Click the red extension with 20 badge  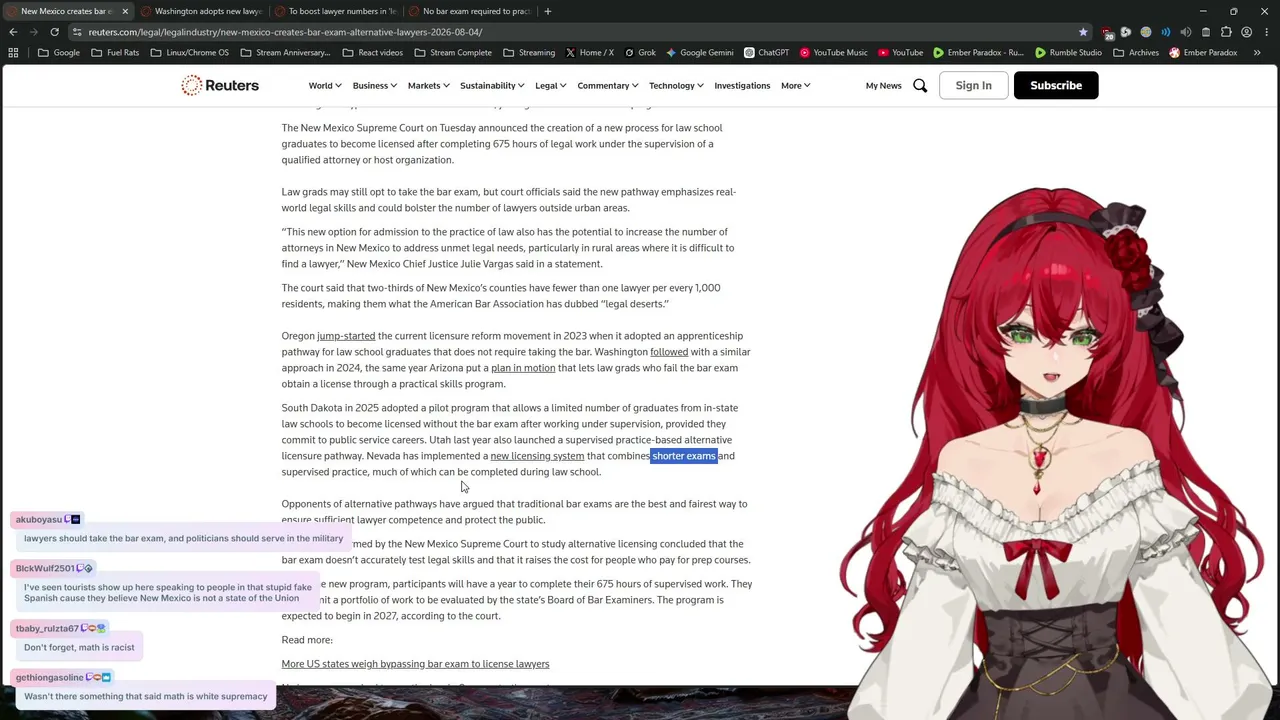[x=1107, y=32]
